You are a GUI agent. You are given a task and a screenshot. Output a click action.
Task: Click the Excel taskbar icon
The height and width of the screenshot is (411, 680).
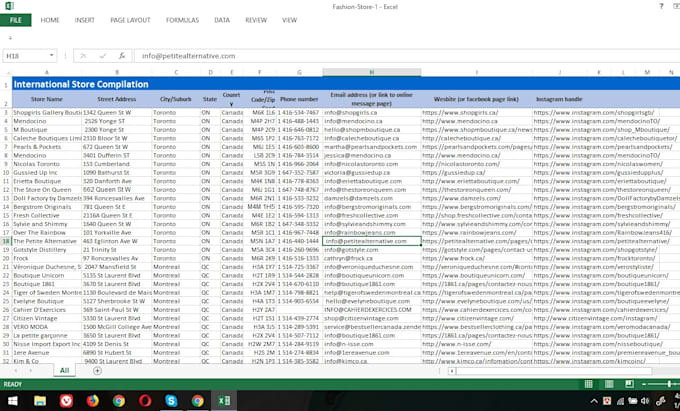point(224,401)
